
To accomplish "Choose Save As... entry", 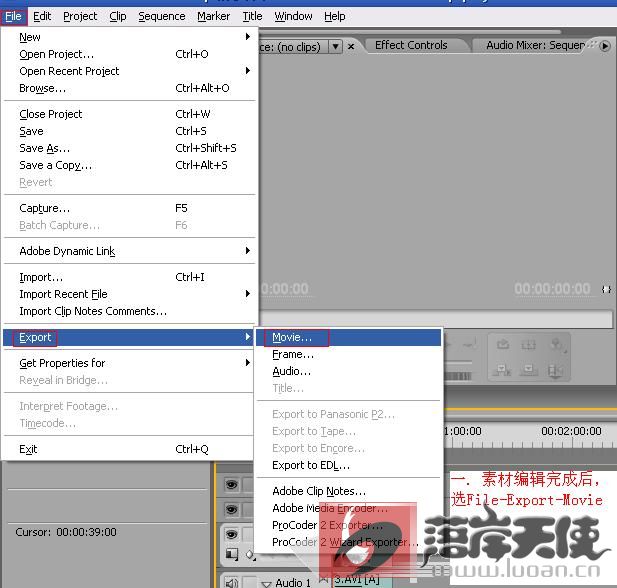I will pos(129,148).
